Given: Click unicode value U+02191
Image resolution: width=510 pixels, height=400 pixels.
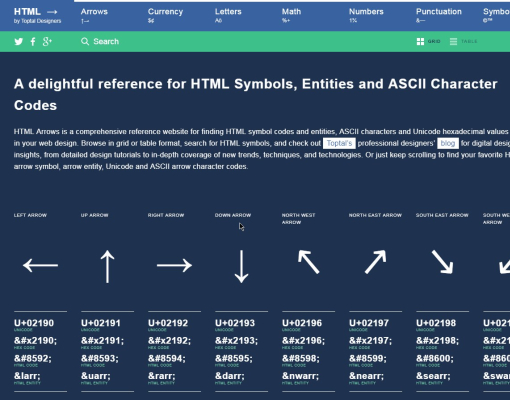Looking at the screenshot, I should pyautogui.click(x=101, y=323).
